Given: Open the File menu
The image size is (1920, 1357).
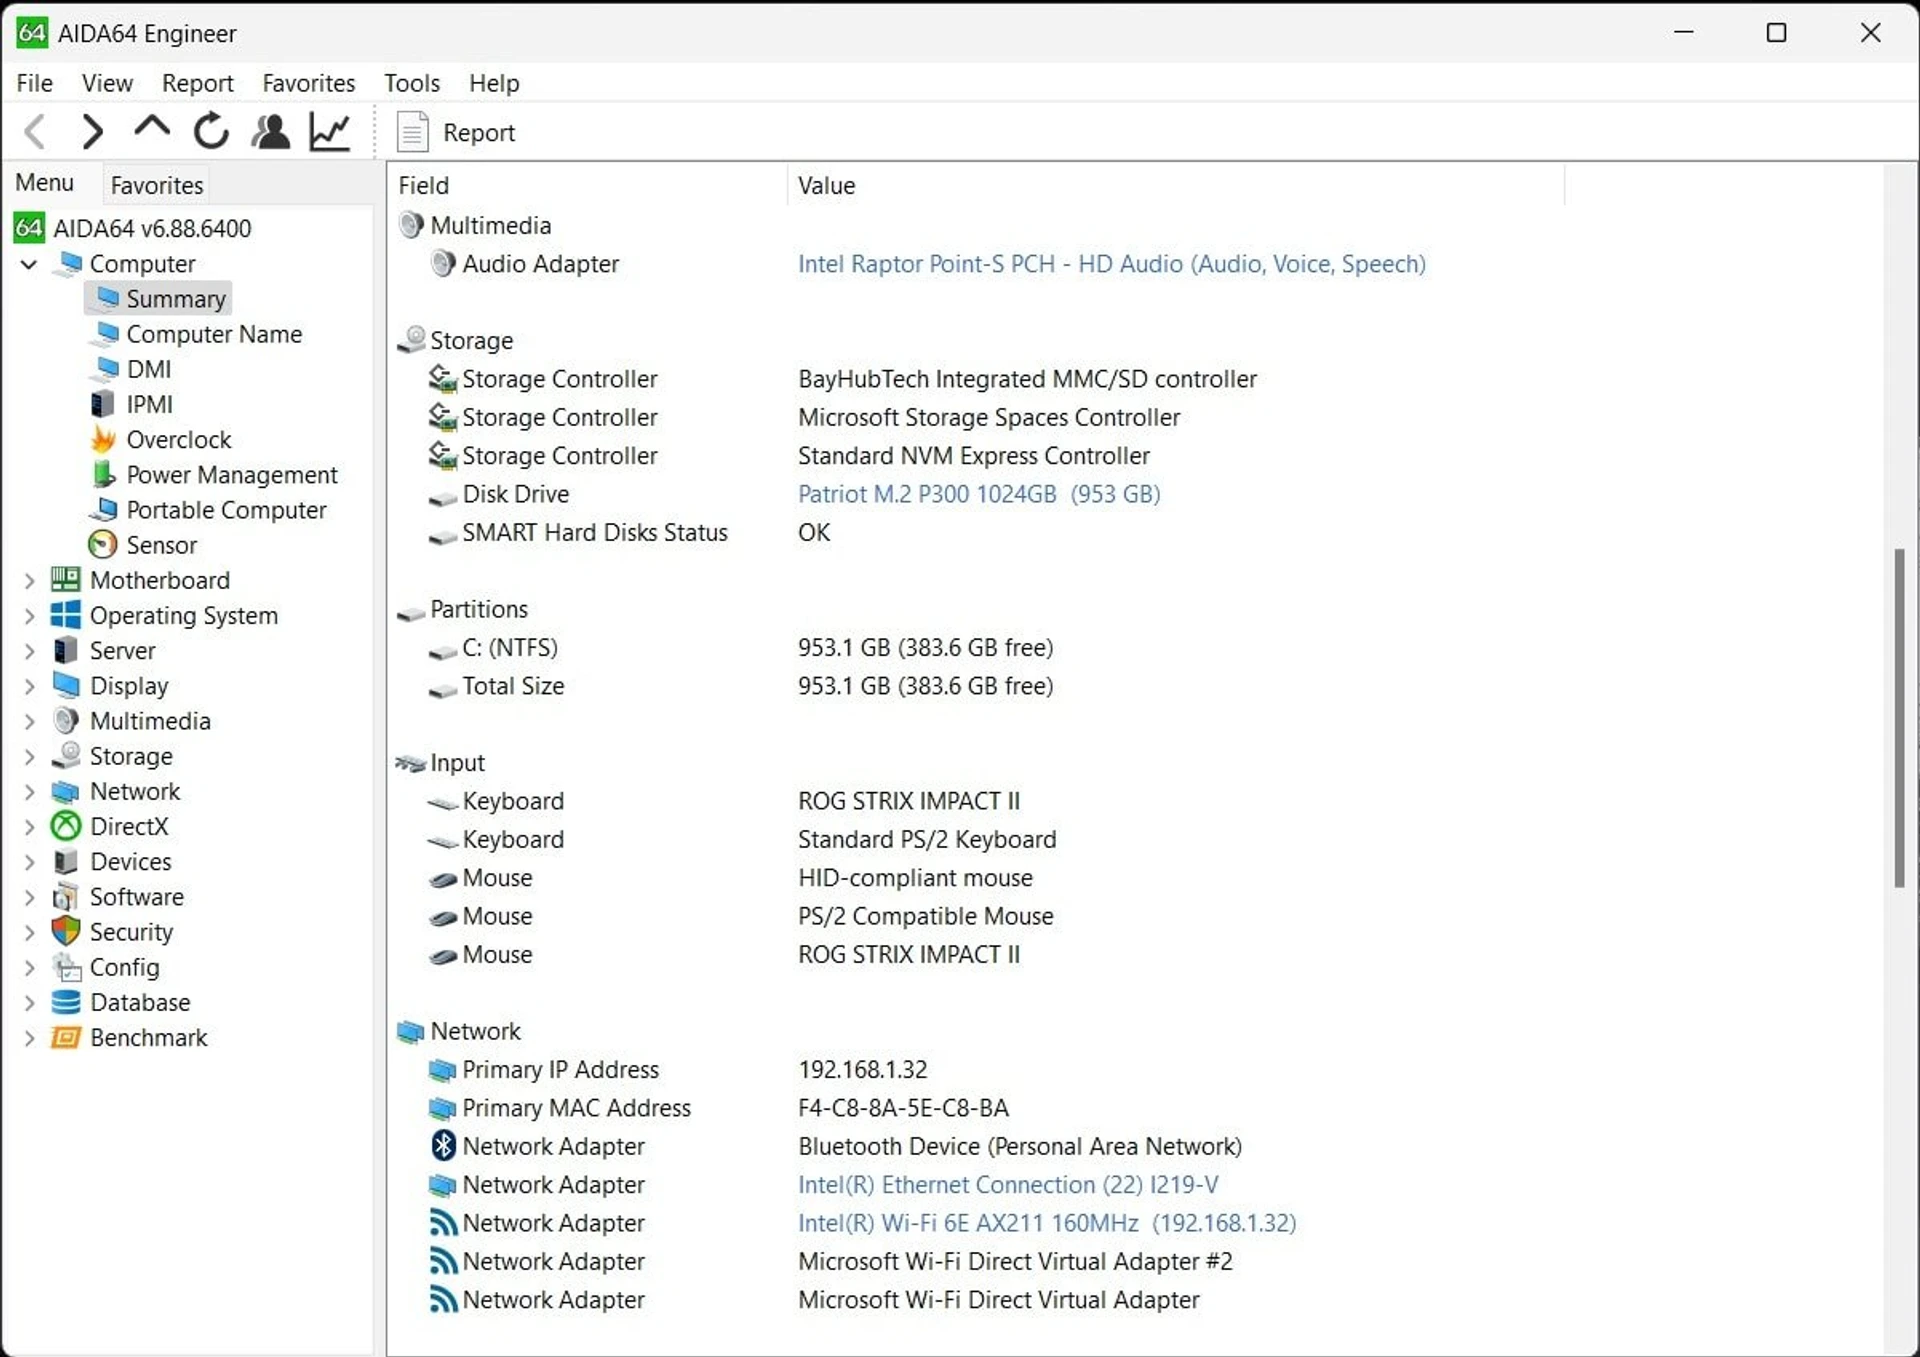Looking at the screenshot, I should coord(35,83).
